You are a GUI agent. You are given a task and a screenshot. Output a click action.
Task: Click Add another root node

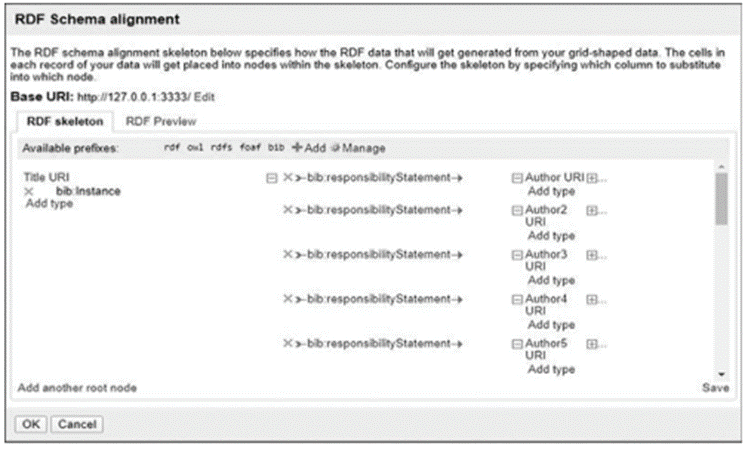coord(79,387)
